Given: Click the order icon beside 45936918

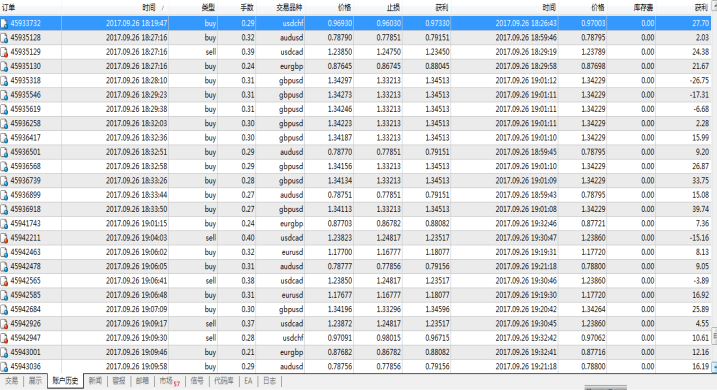Looking at the screenshot, I should (4, 209).
